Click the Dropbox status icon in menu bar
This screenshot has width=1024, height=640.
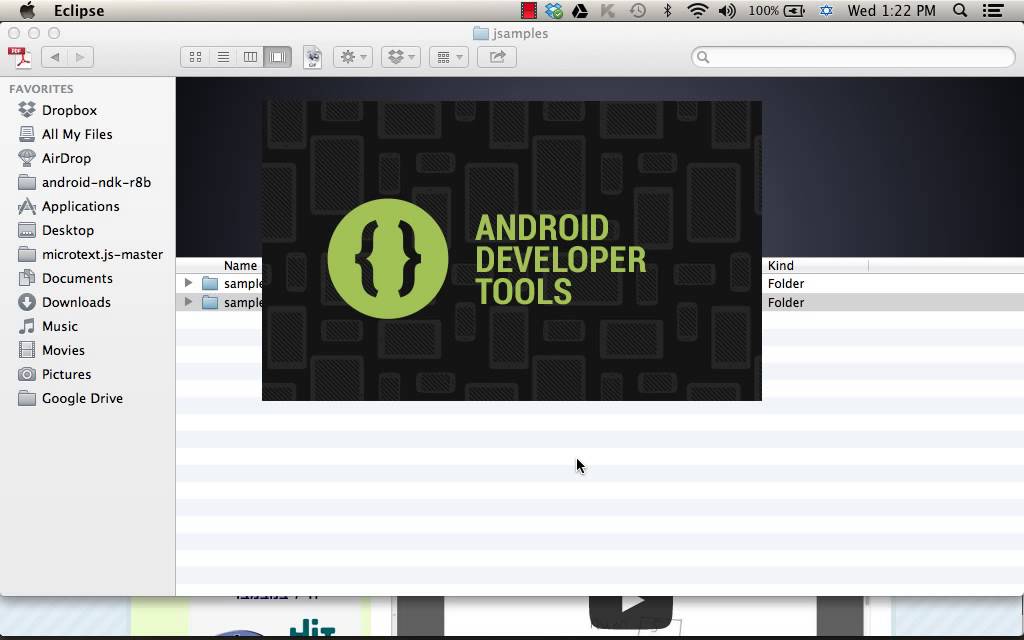(554, 10)
